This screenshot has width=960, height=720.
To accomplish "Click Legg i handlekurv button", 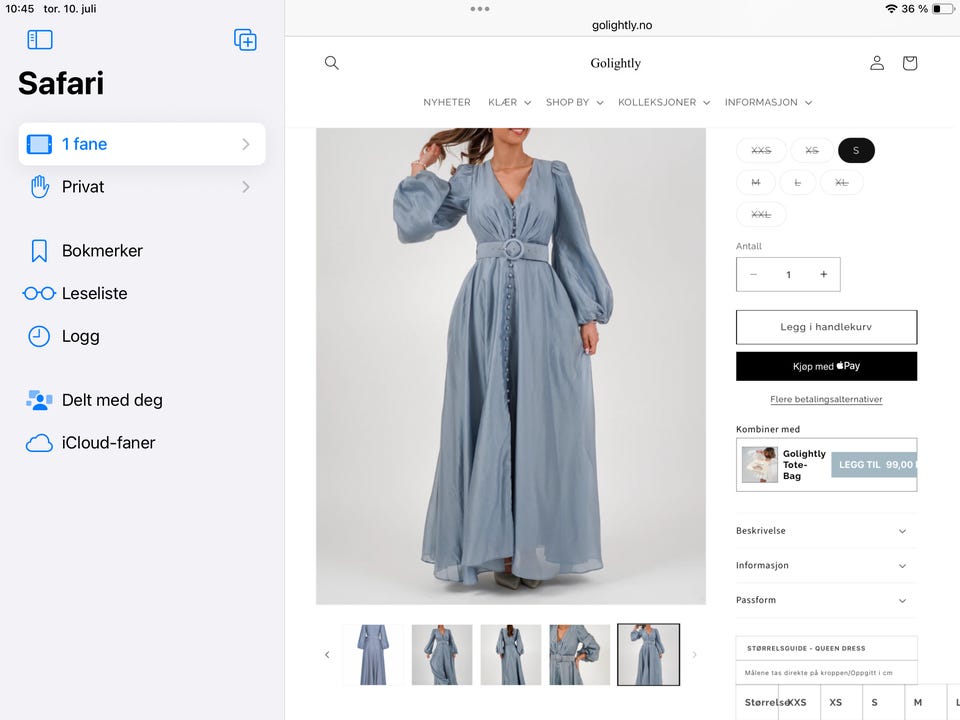I will coord(826,327).
